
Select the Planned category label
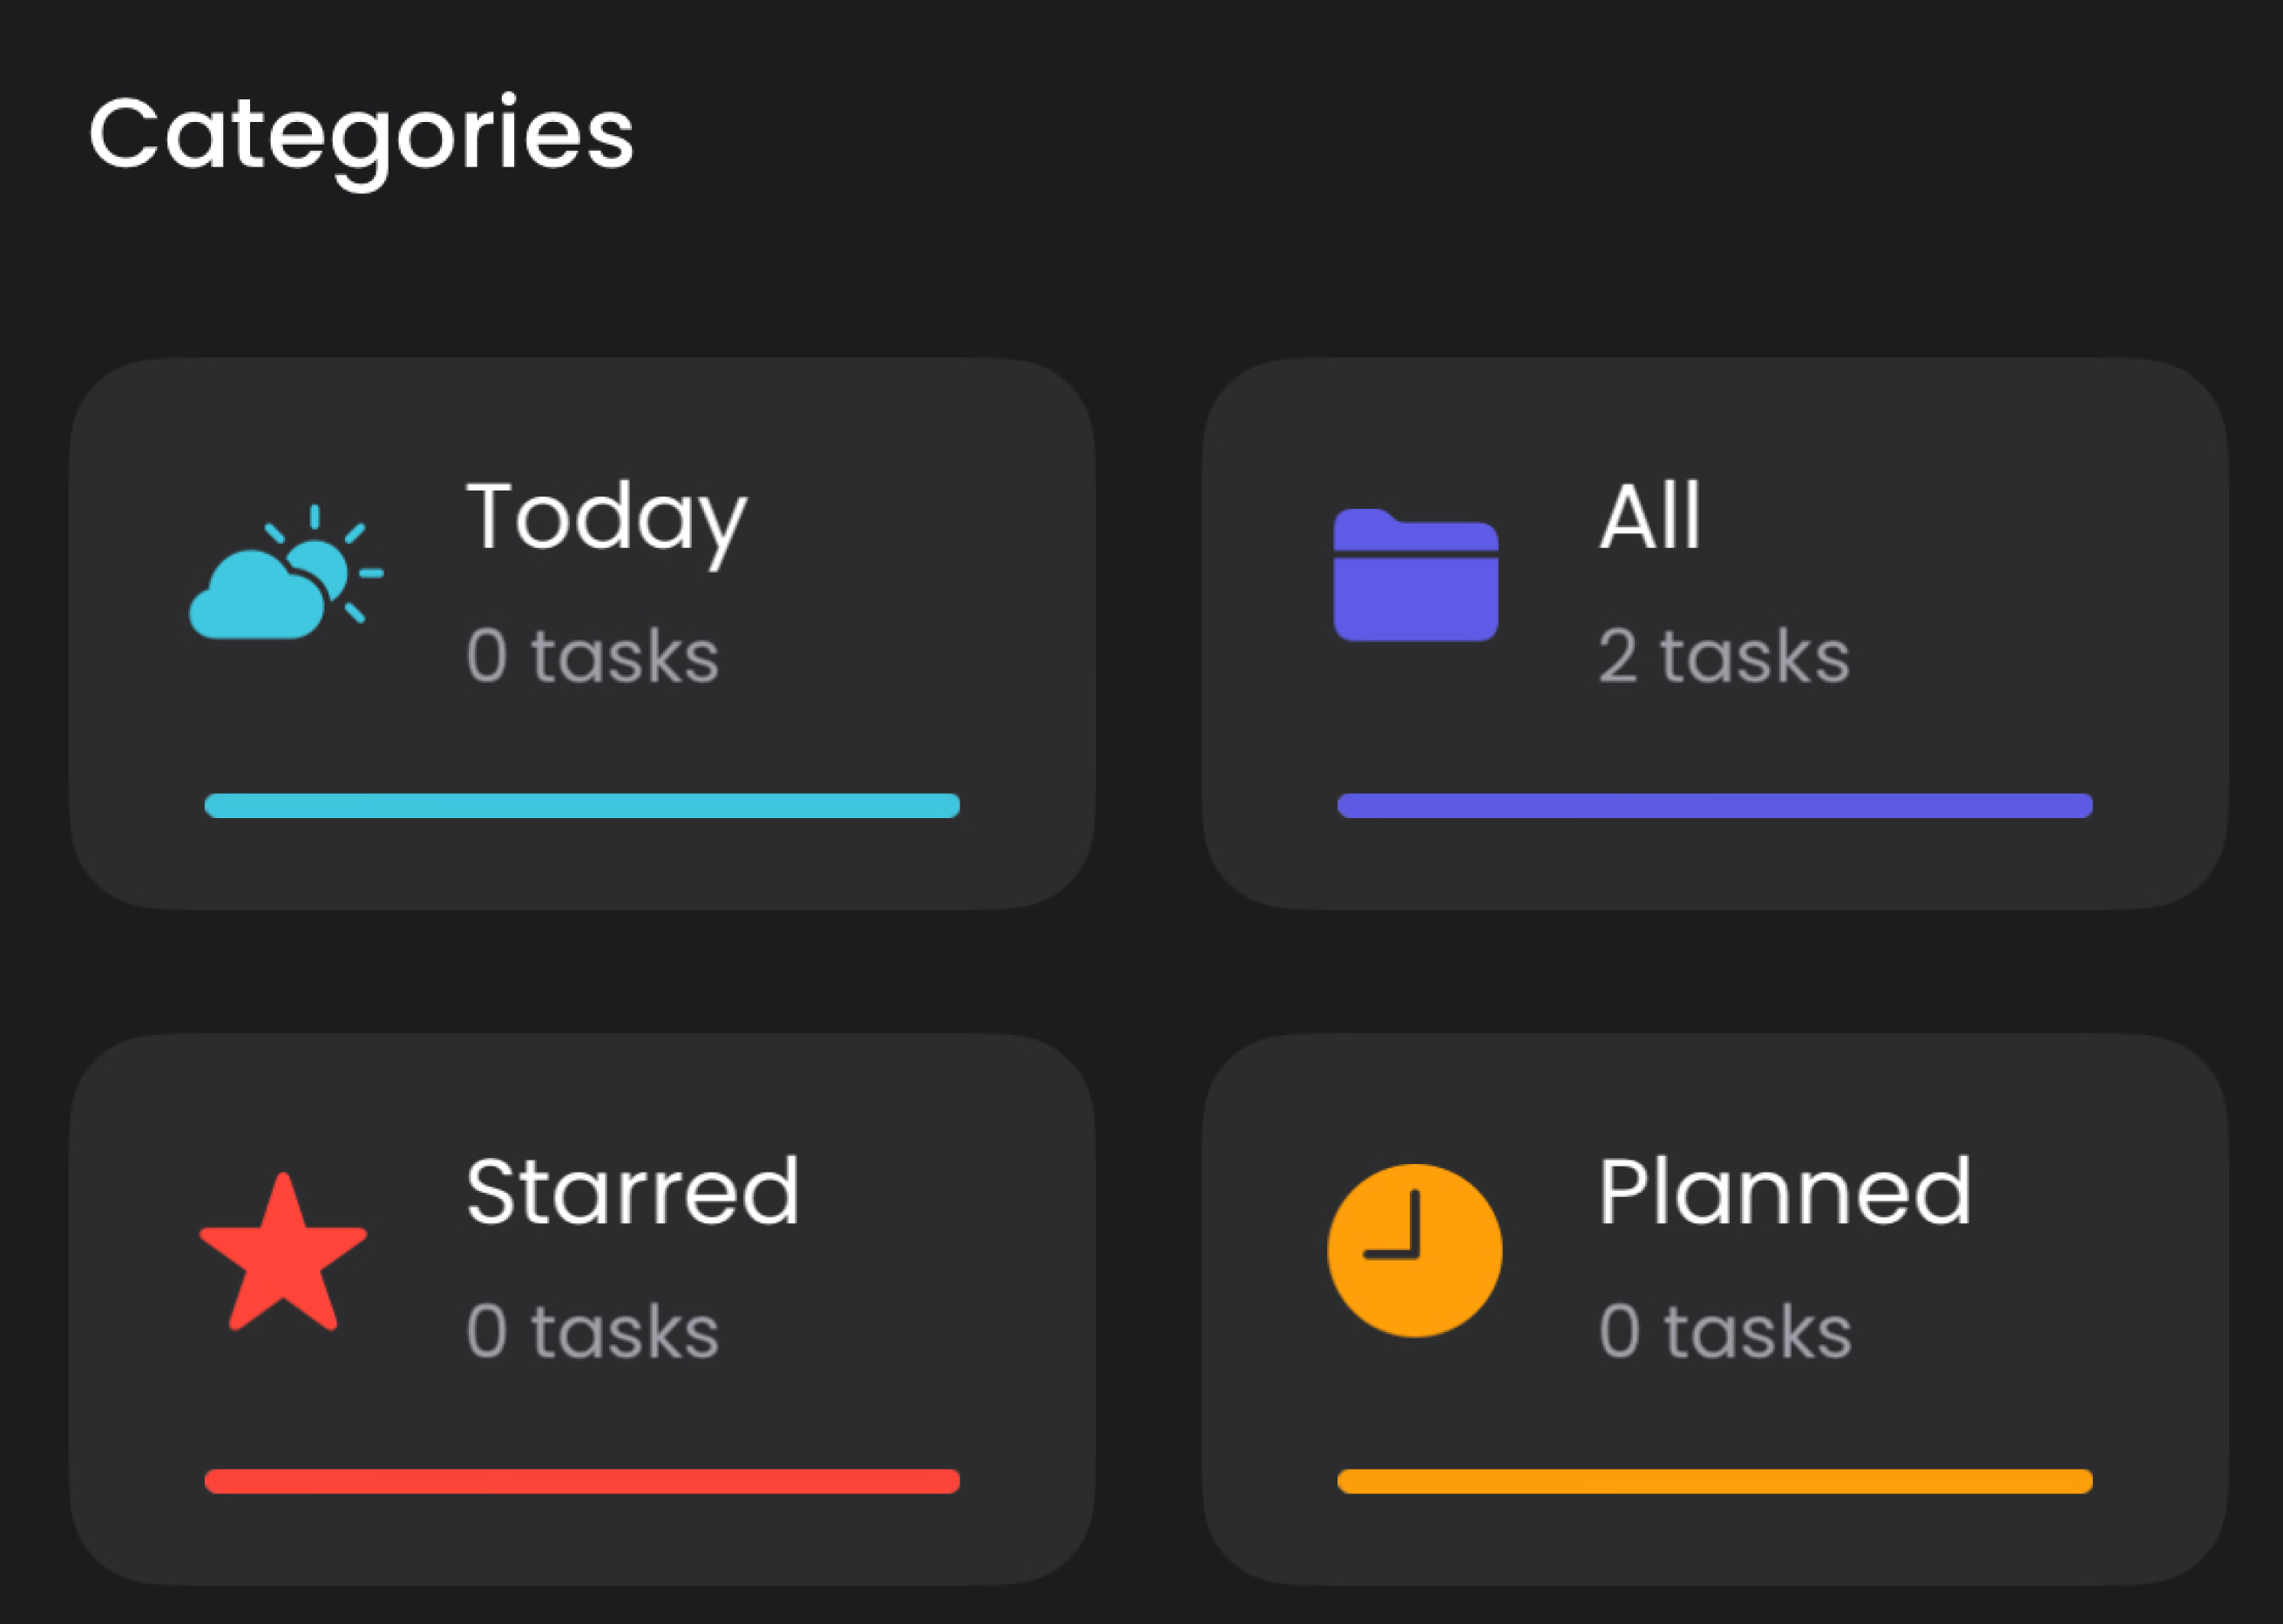pos(1784,1191)
